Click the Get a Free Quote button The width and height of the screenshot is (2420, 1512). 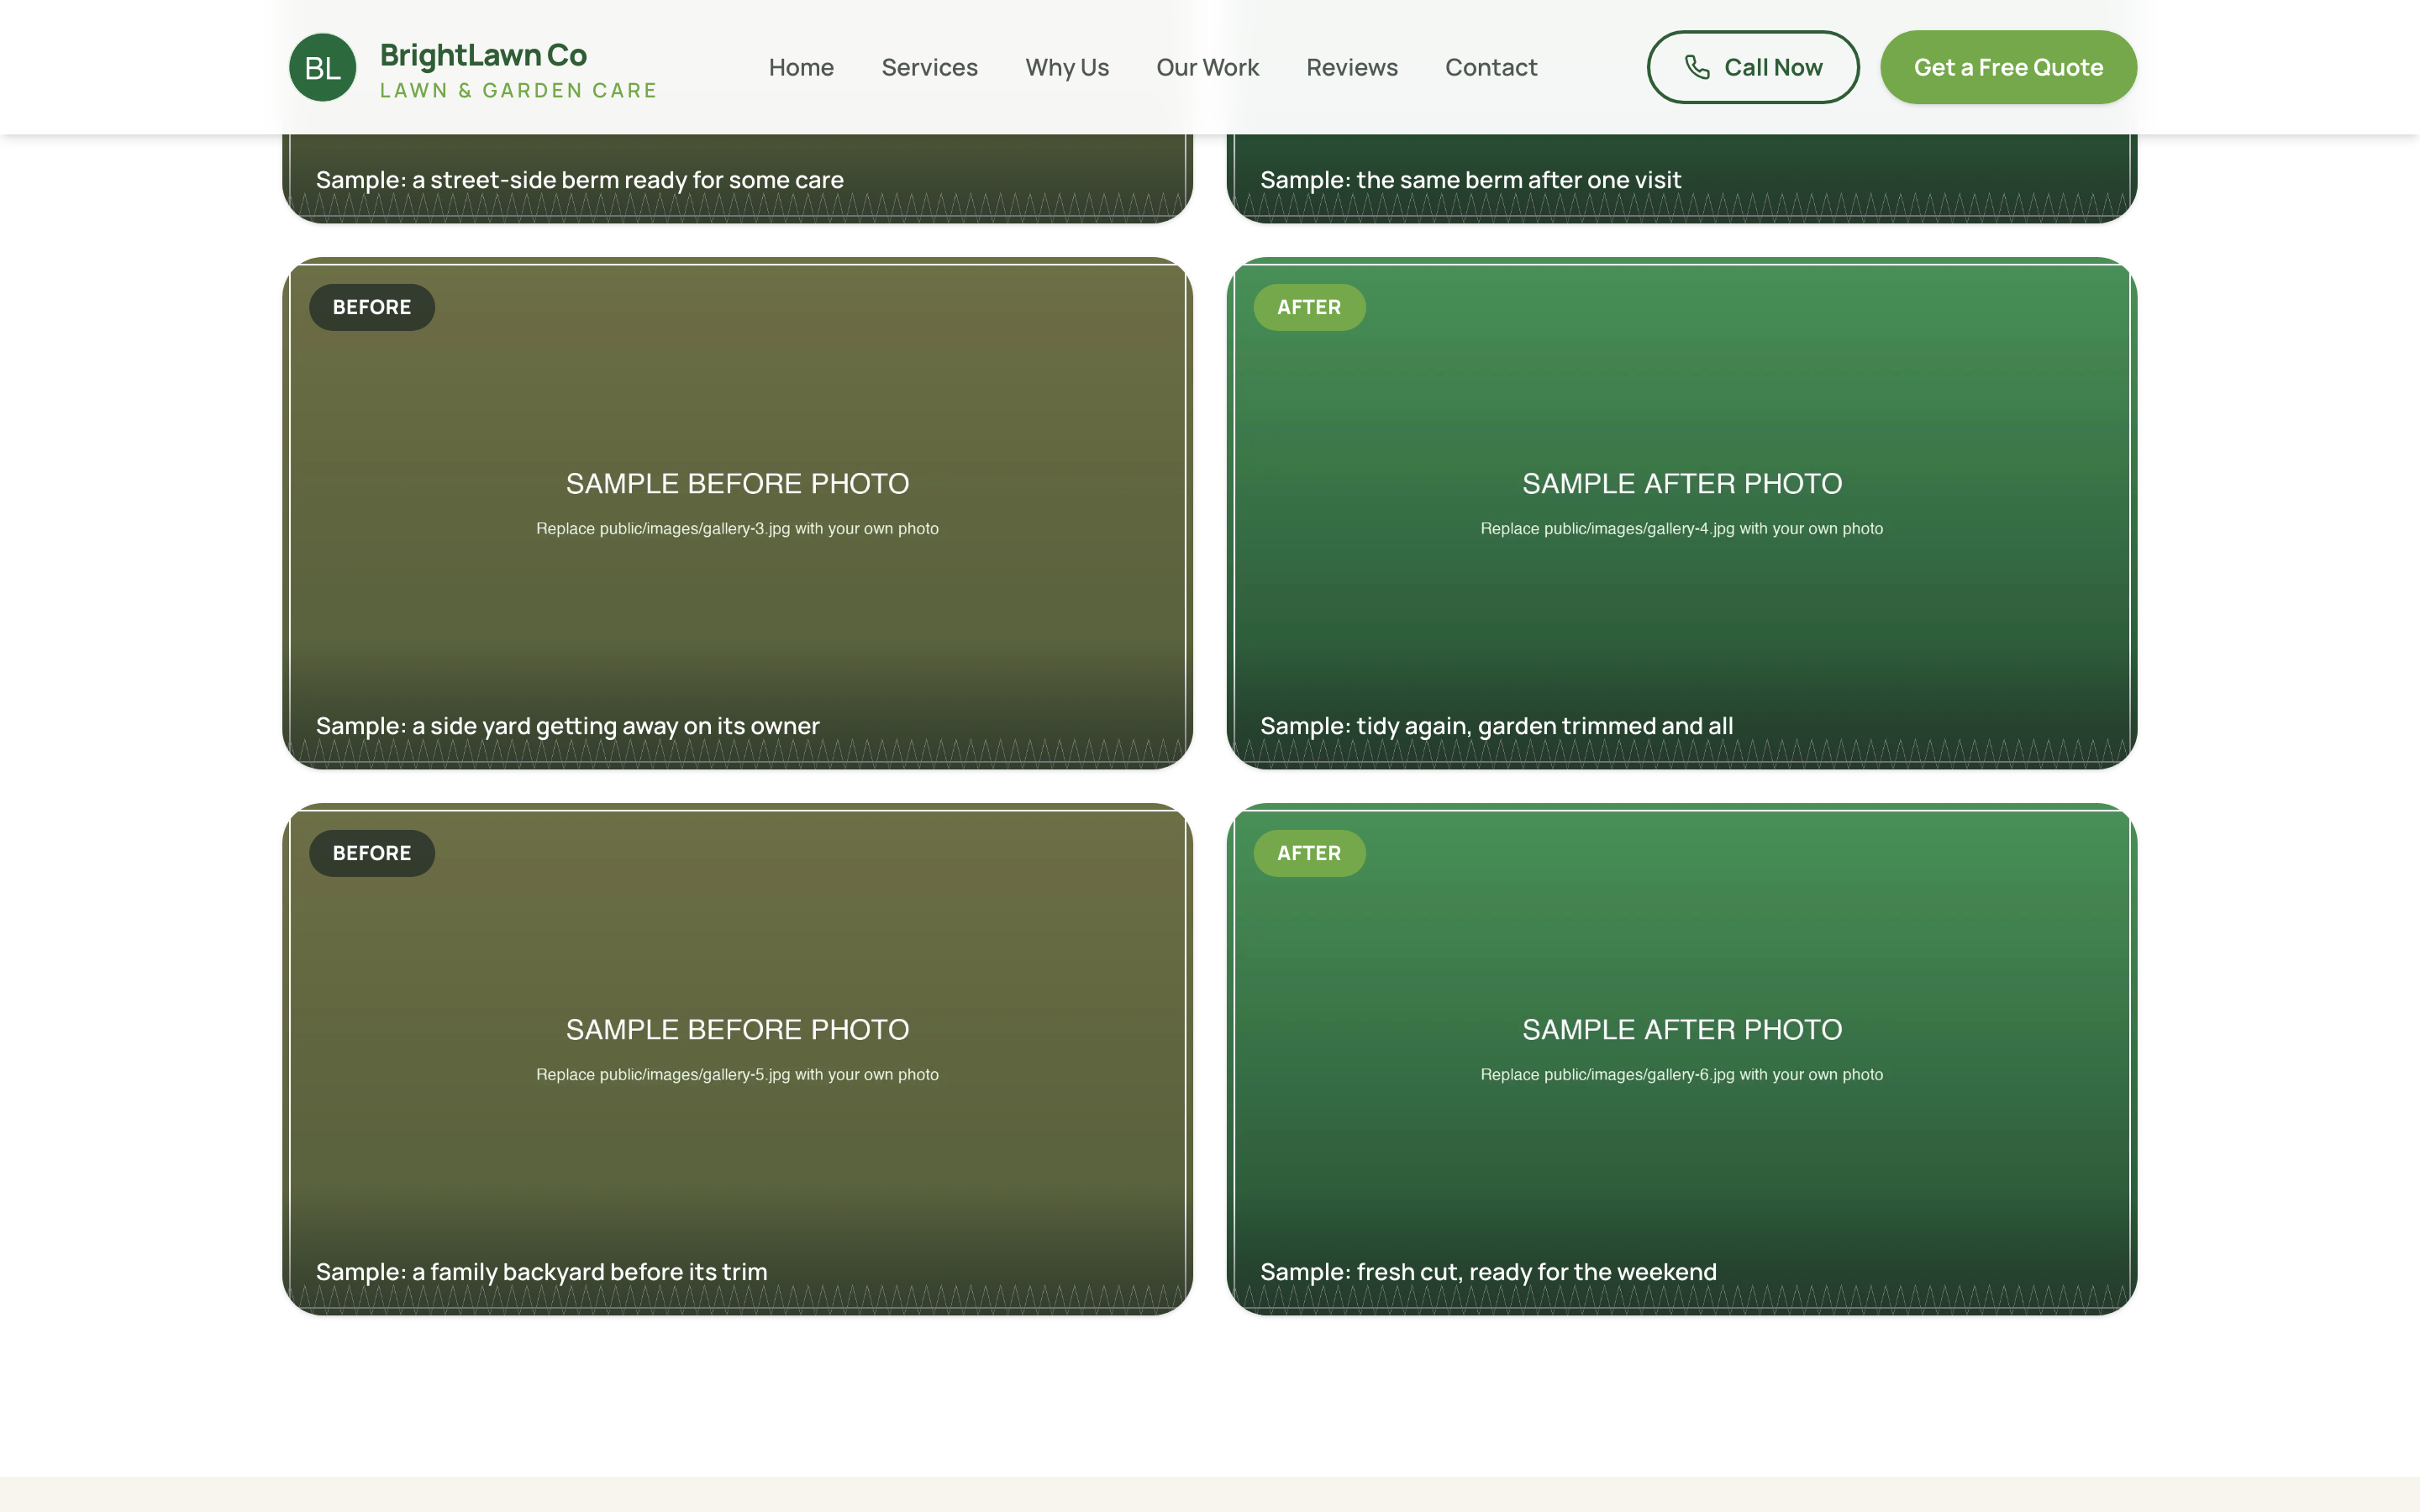[2008, 67]
